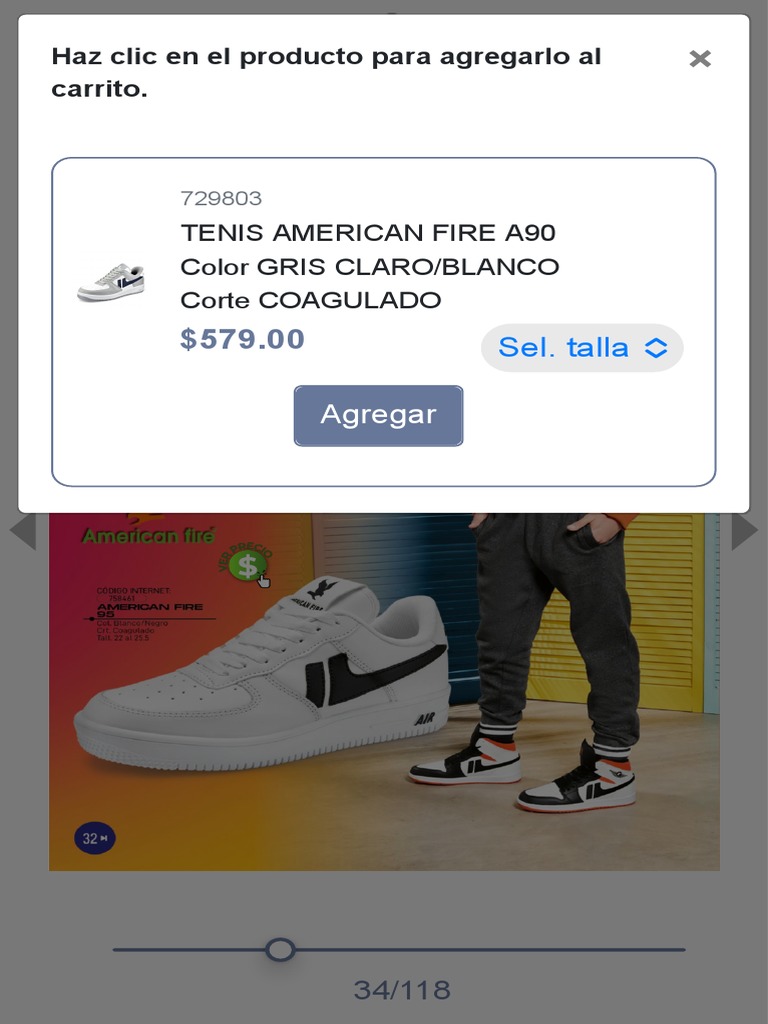
Task: Click the catalog page slider handle
Action: click(x=280, y=949)
